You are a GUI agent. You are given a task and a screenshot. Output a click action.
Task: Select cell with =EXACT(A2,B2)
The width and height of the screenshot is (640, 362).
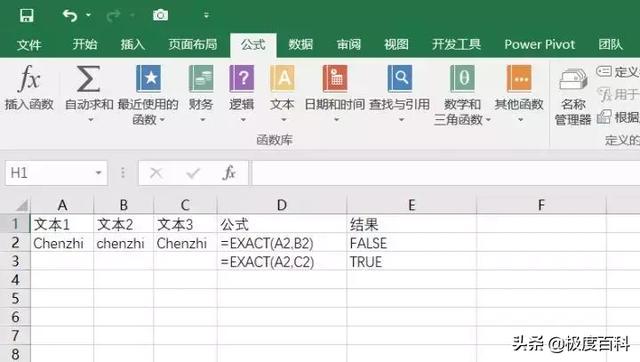282,243
